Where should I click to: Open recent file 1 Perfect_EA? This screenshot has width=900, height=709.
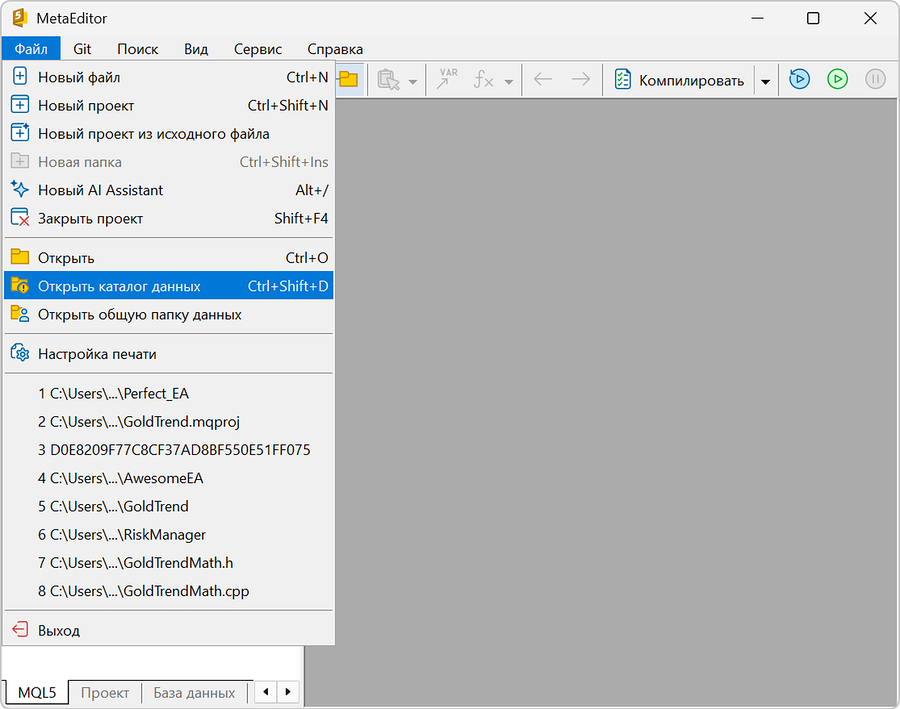pos(169,393)
